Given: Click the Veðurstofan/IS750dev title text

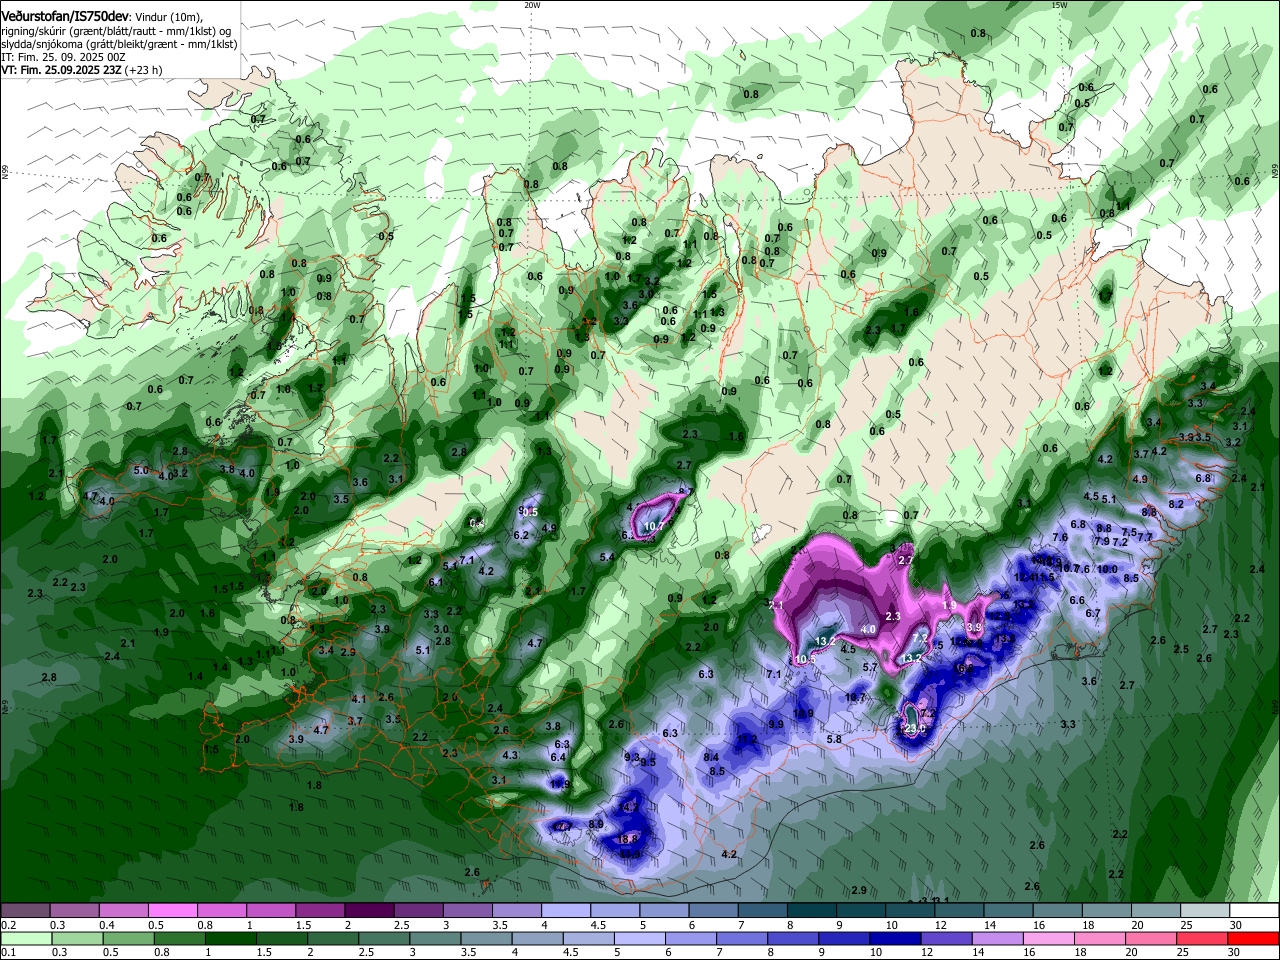Looking at the screenshot, I should pyautogui.click(x=65, y=15).
